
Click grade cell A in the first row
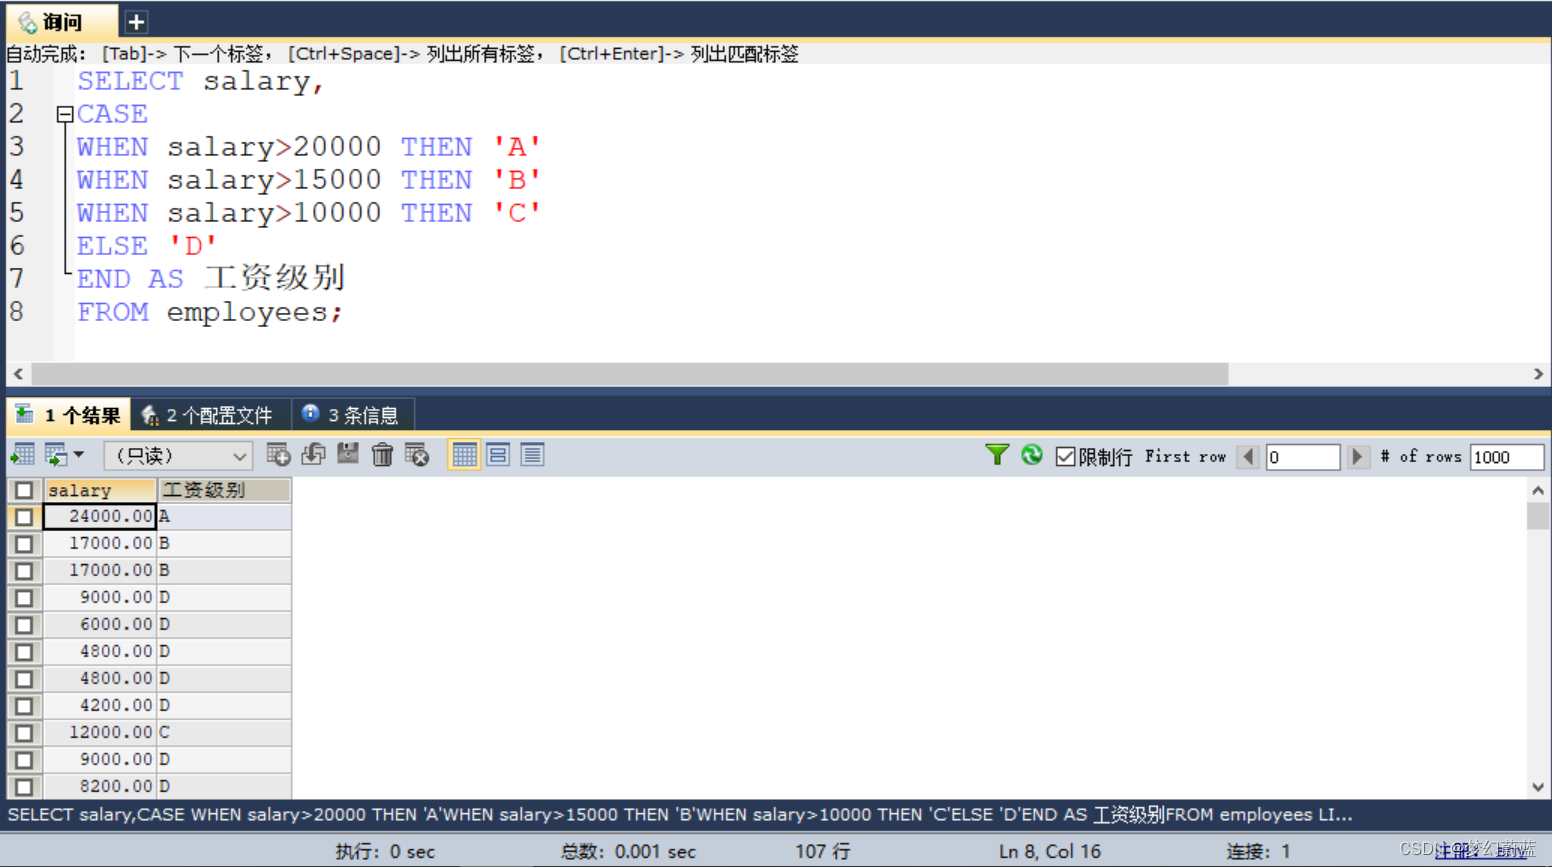(224, 517)
